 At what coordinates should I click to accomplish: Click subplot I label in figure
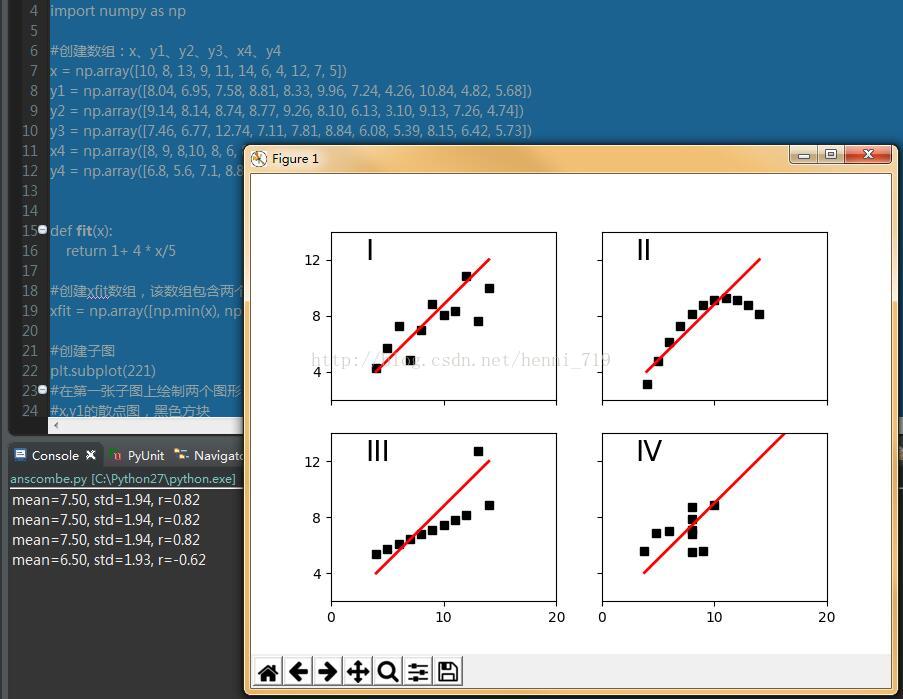370,250
